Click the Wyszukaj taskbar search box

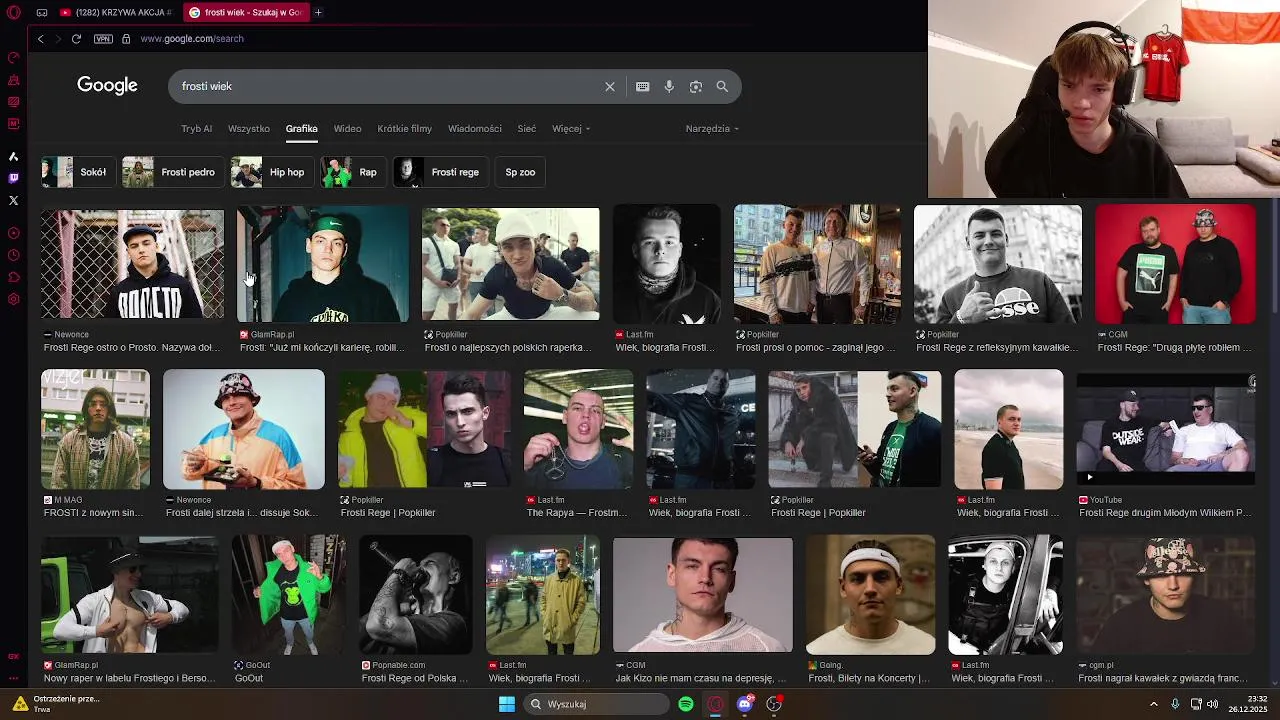596,704
